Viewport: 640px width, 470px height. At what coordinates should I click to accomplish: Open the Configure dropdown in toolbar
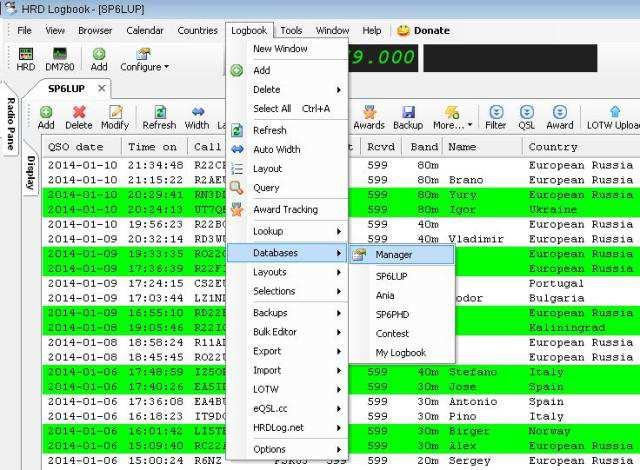pos(144,59)
